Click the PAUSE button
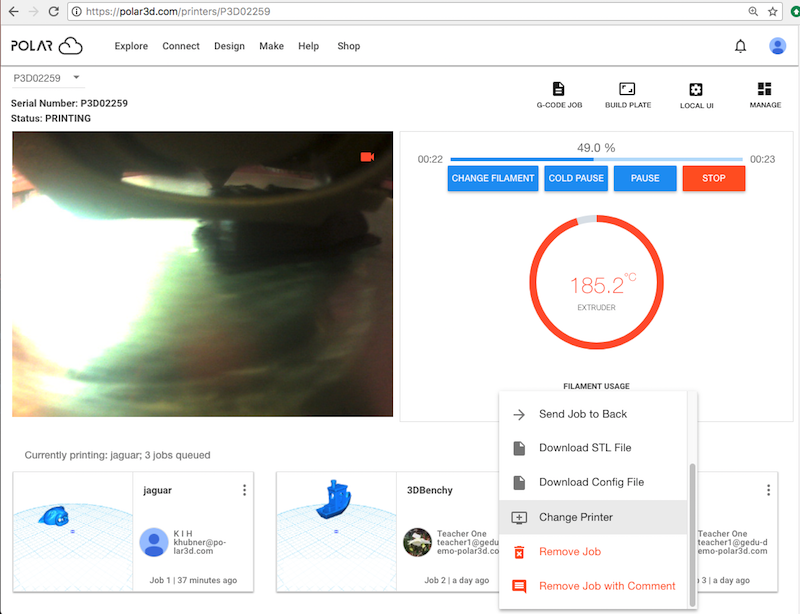 645,178
